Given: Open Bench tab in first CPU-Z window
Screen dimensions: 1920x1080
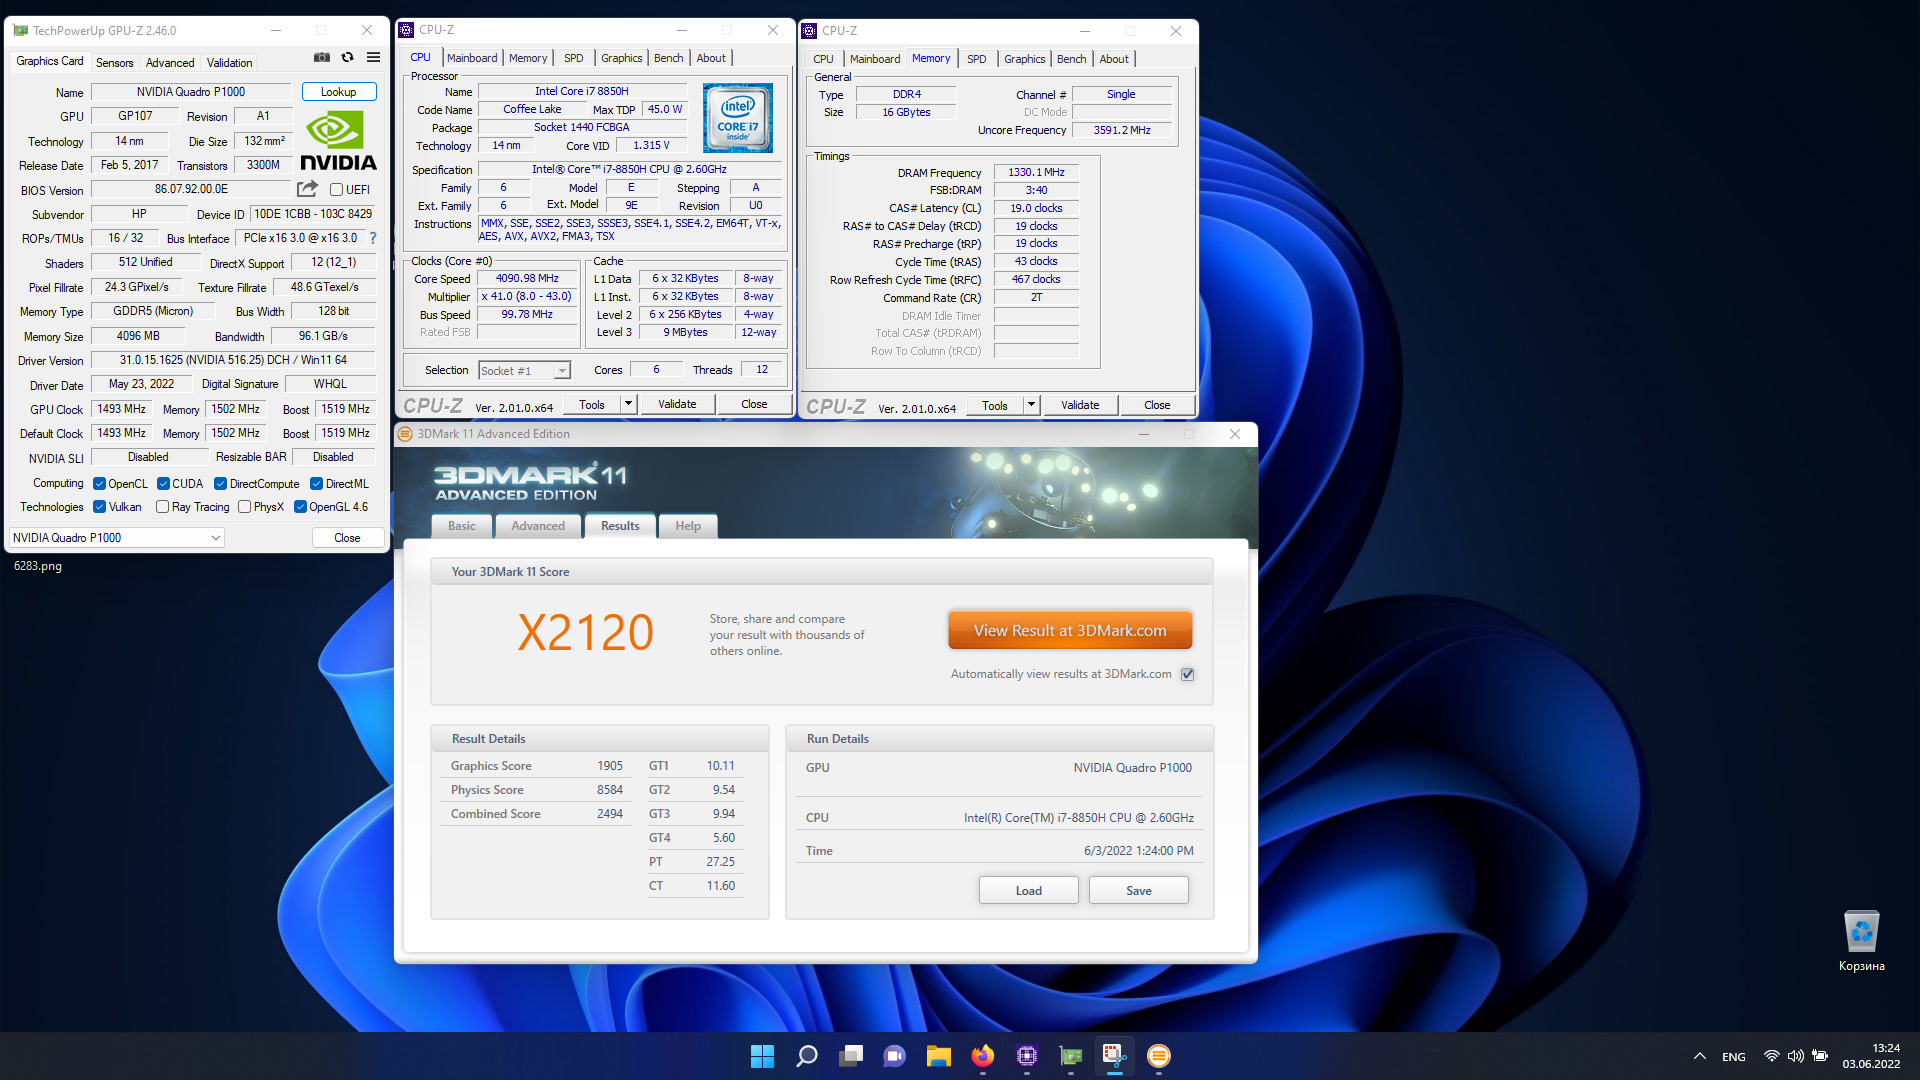Looking at the screenshot, I should coord(669,58).
